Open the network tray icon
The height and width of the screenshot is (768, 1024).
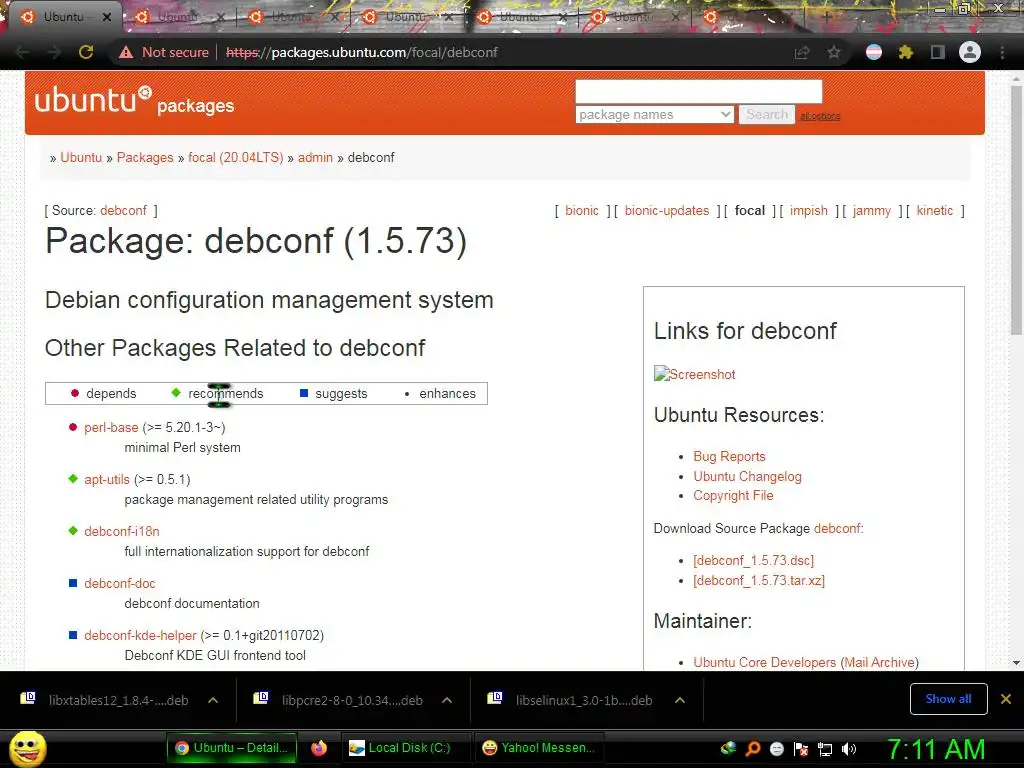(825, 749)
